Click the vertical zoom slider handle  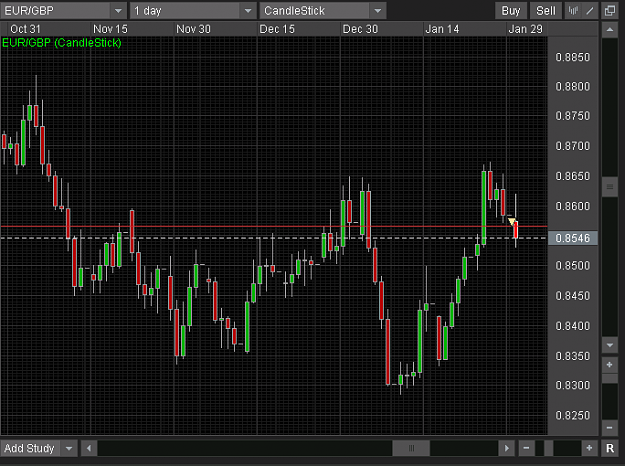click(610, 378)
